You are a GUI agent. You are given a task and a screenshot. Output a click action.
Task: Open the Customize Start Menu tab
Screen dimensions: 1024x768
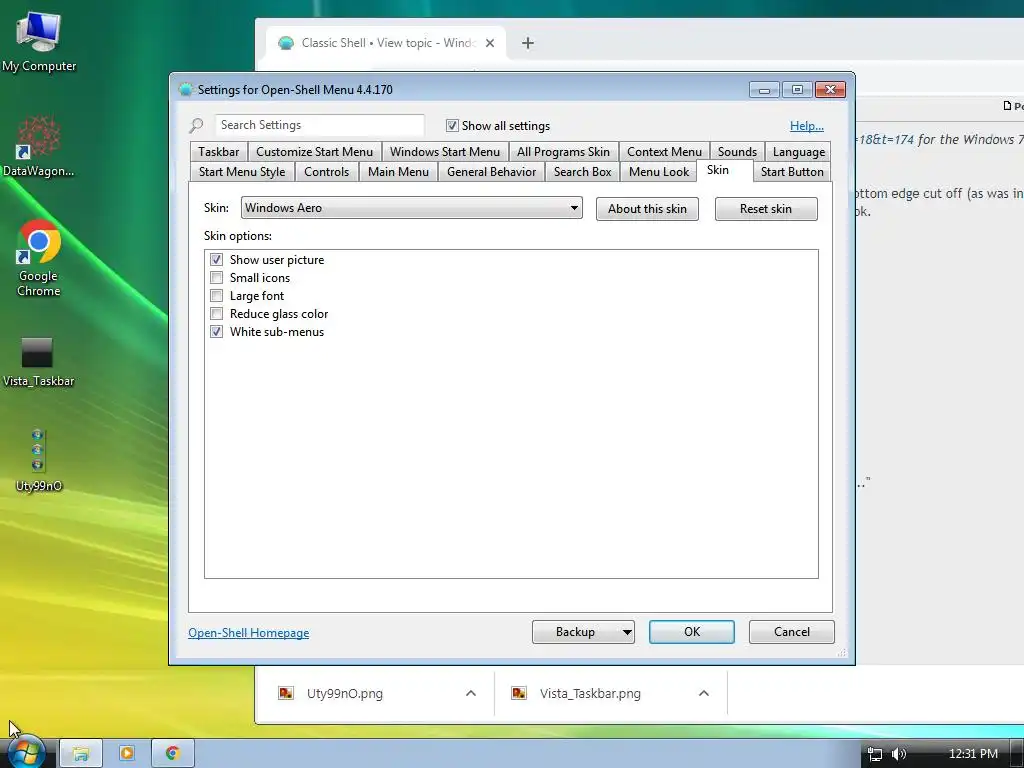point(315,152)
